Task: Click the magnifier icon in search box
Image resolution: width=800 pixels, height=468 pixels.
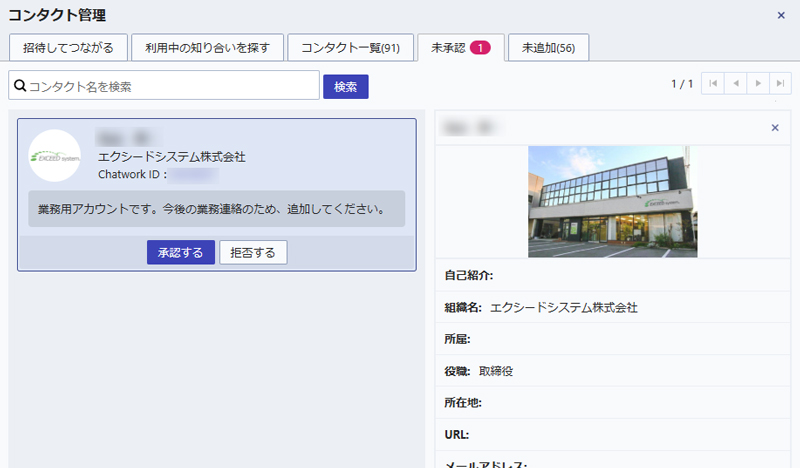Action: point(20,85)
